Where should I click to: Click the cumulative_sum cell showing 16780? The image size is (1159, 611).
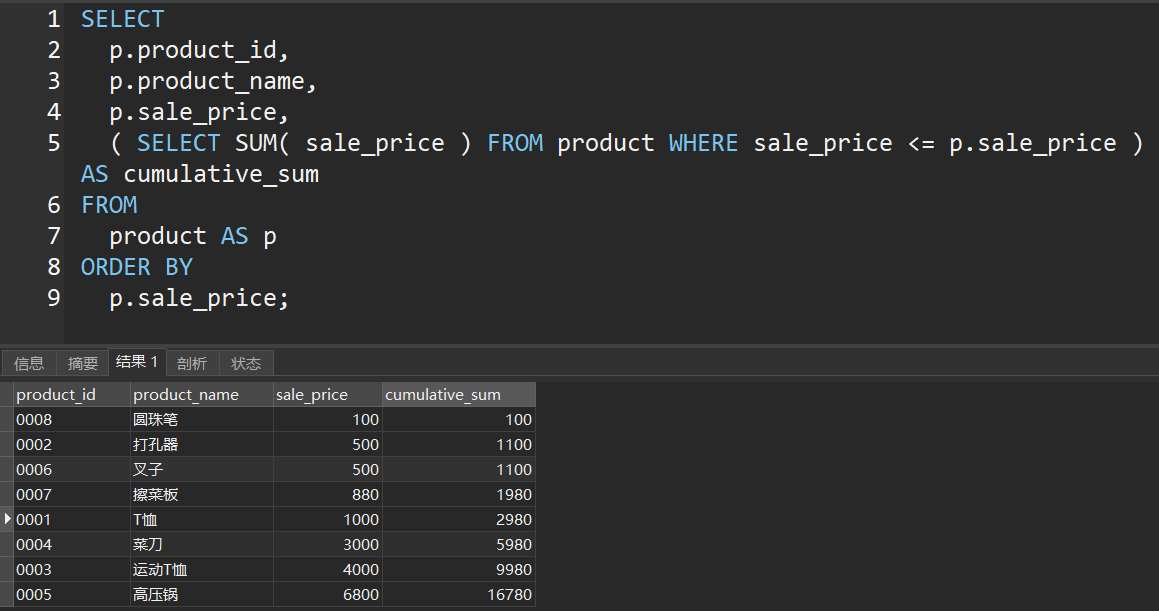click(x=509, y=595)
